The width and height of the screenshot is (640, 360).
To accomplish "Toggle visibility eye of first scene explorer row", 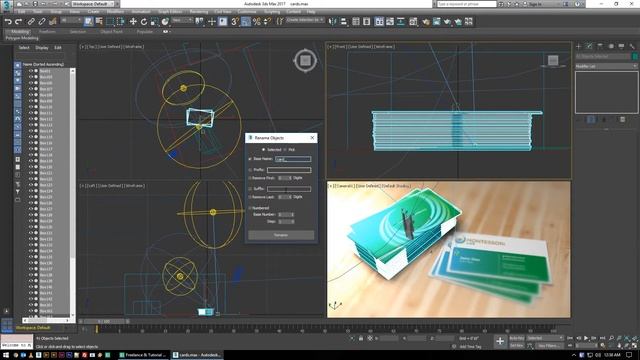I will coord(31,71).
